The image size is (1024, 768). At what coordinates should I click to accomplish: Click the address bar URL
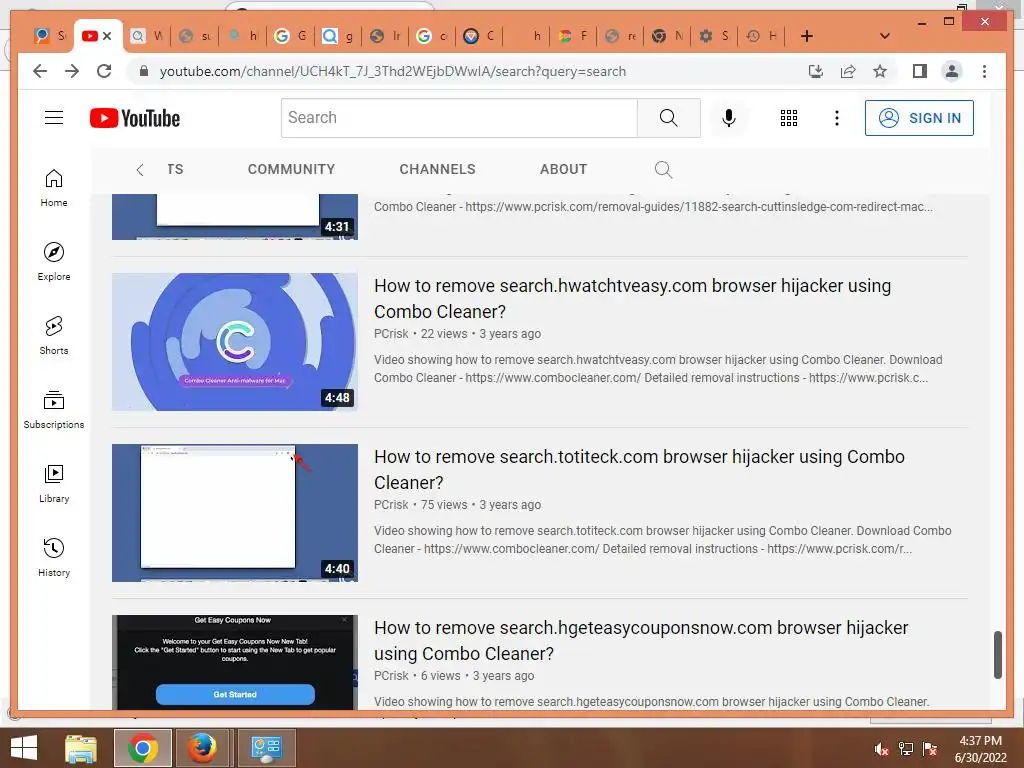392,71
